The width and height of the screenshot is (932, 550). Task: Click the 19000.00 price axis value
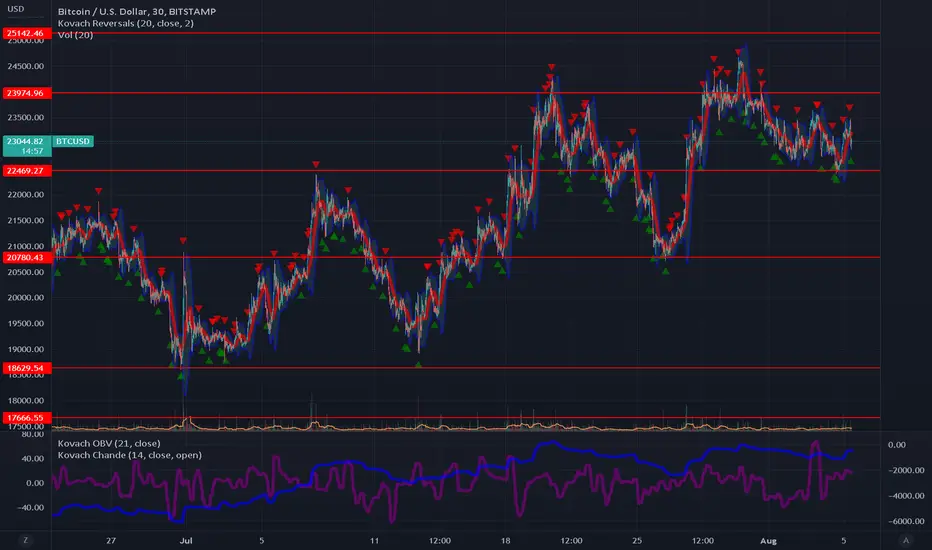coord(26,349)
